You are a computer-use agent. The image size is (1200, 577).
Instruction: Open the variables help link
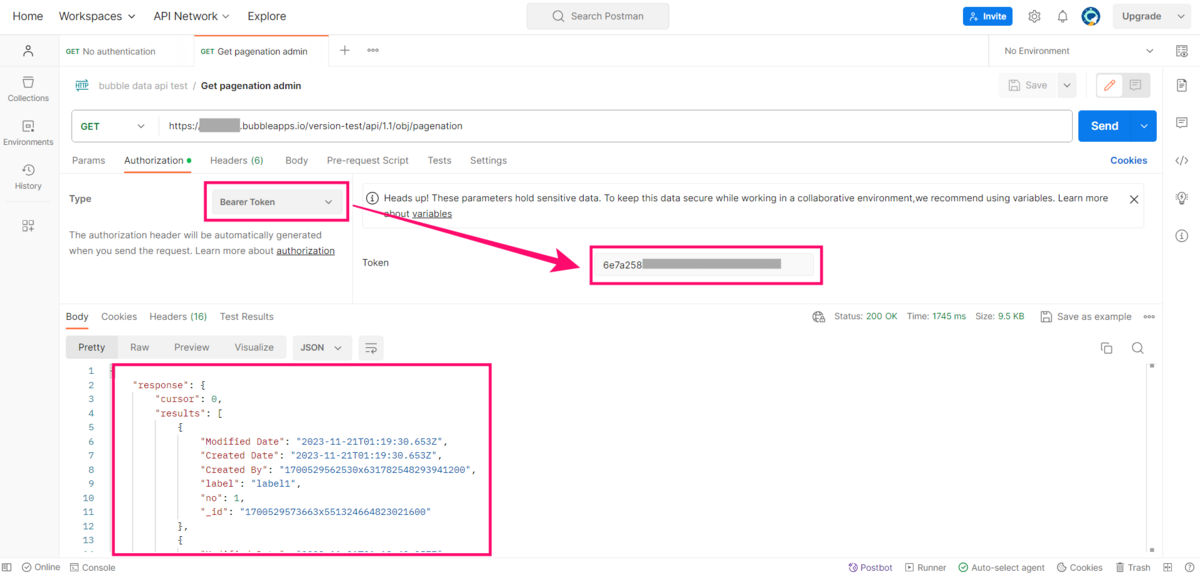(432, 214)
